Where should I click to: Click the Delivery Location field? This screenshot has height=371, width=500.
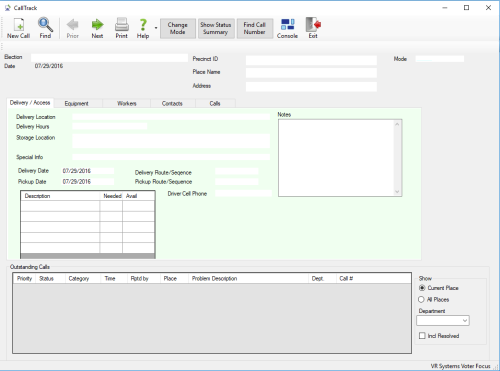coord(171,117)
